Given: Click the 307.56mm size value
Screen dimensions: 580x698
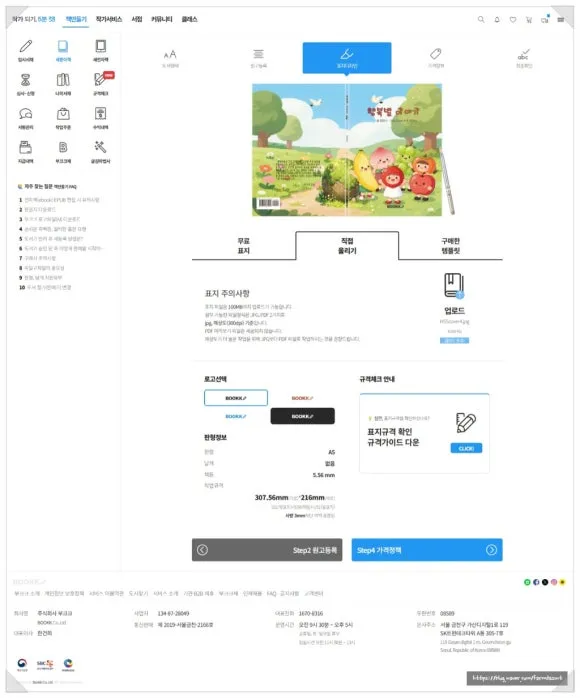Looking at the screenshot, I should (271, 497).
